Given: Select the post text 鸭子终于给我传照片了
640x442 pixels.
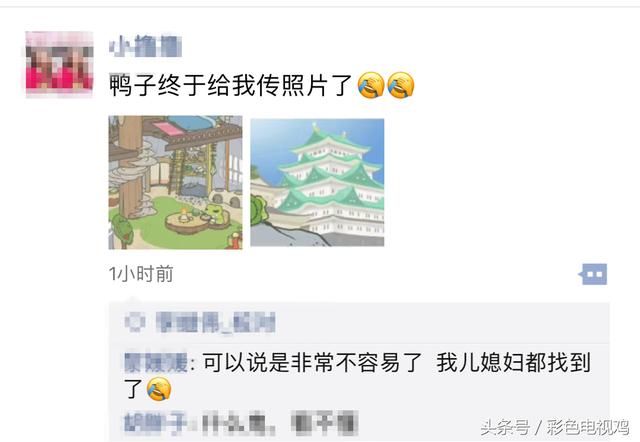Looking at the screenshot, I should point(230,85).
